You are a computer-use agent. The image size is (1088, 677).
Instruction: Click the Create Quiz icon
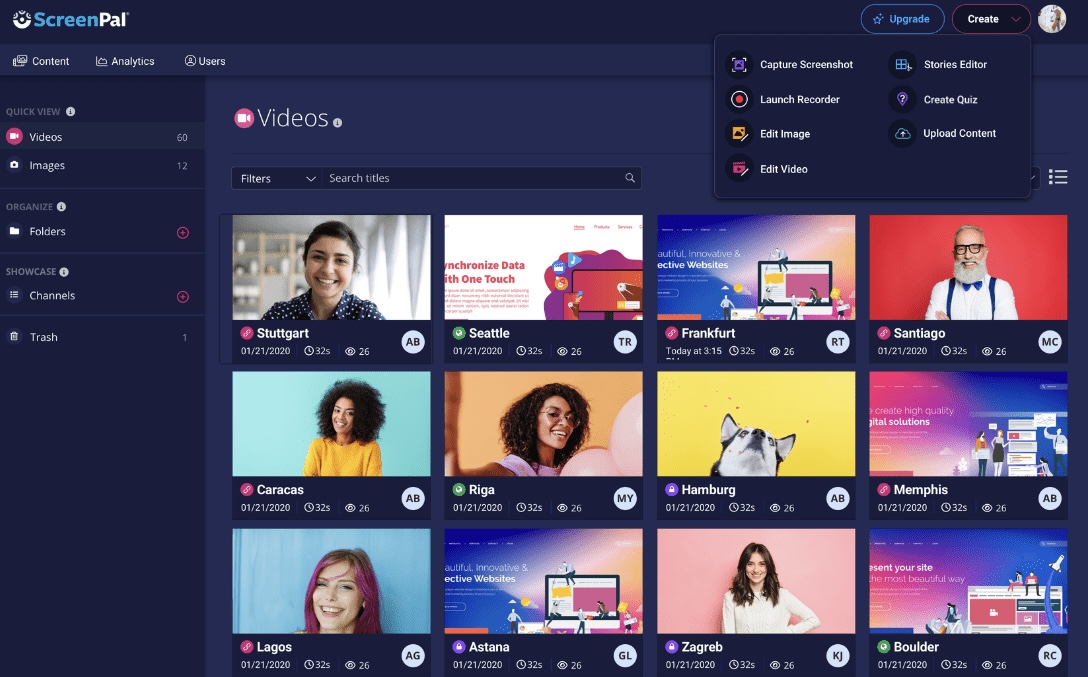902,99
